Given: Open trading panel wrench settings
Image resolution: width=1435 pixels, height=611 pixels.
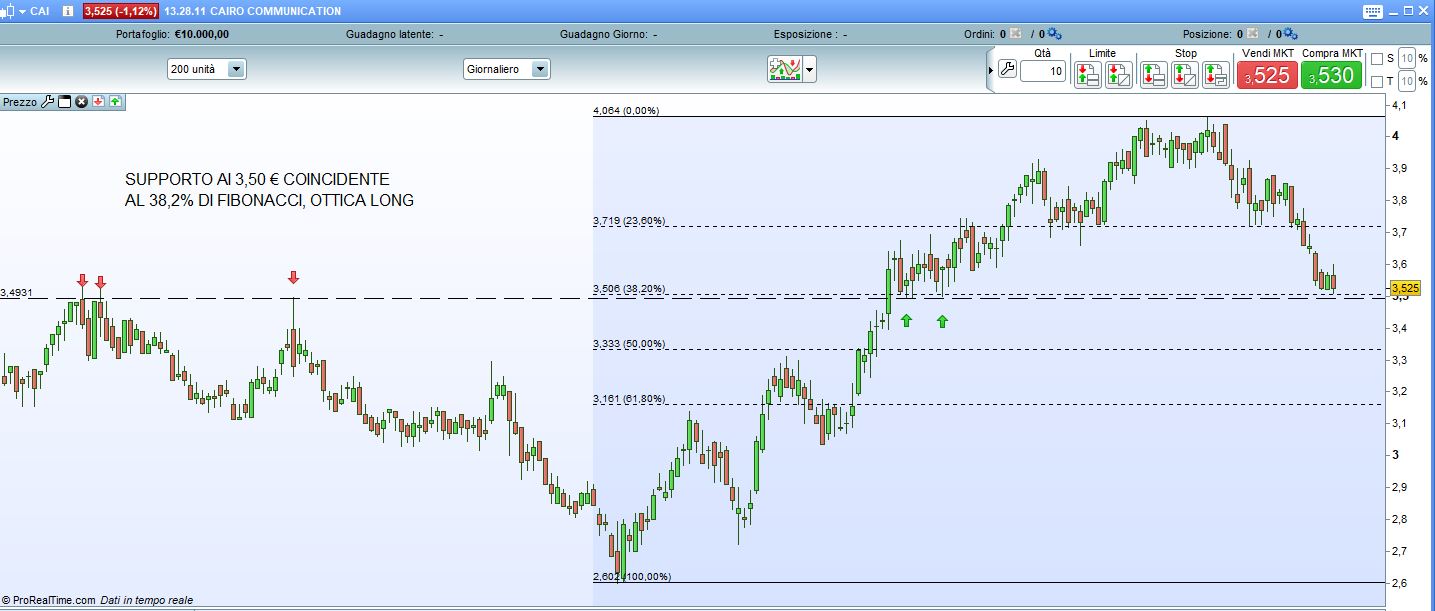Looking at the screenshot, I should pyautogui.click(x=1007, y=70).
